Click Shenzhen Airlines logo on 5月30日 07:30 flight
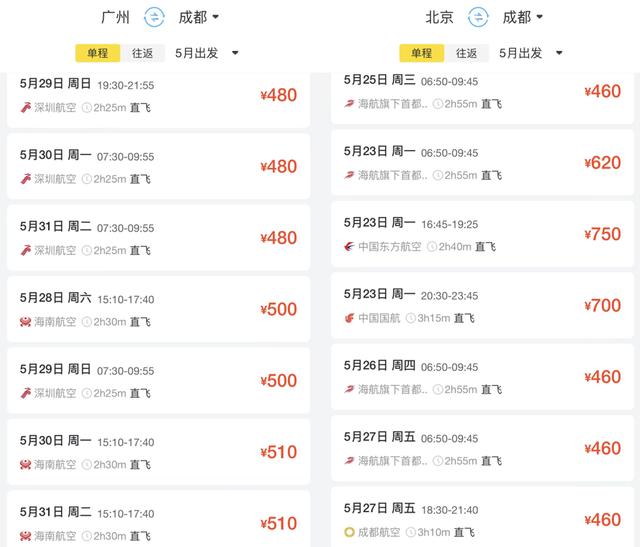The image size is (640, 547). point(26,179)
